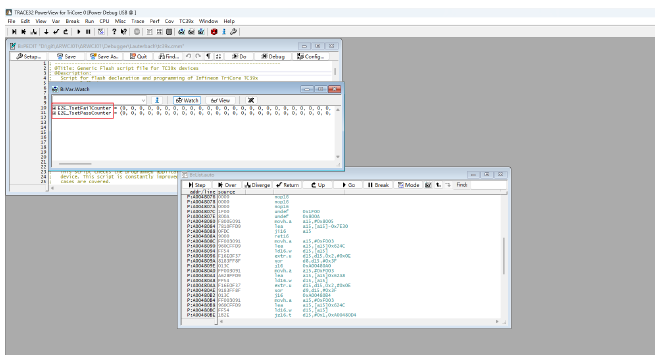Toggle the debug Mode icon in main toolbar
Viewport: 660px width, 360px height.
pos(101,32)
